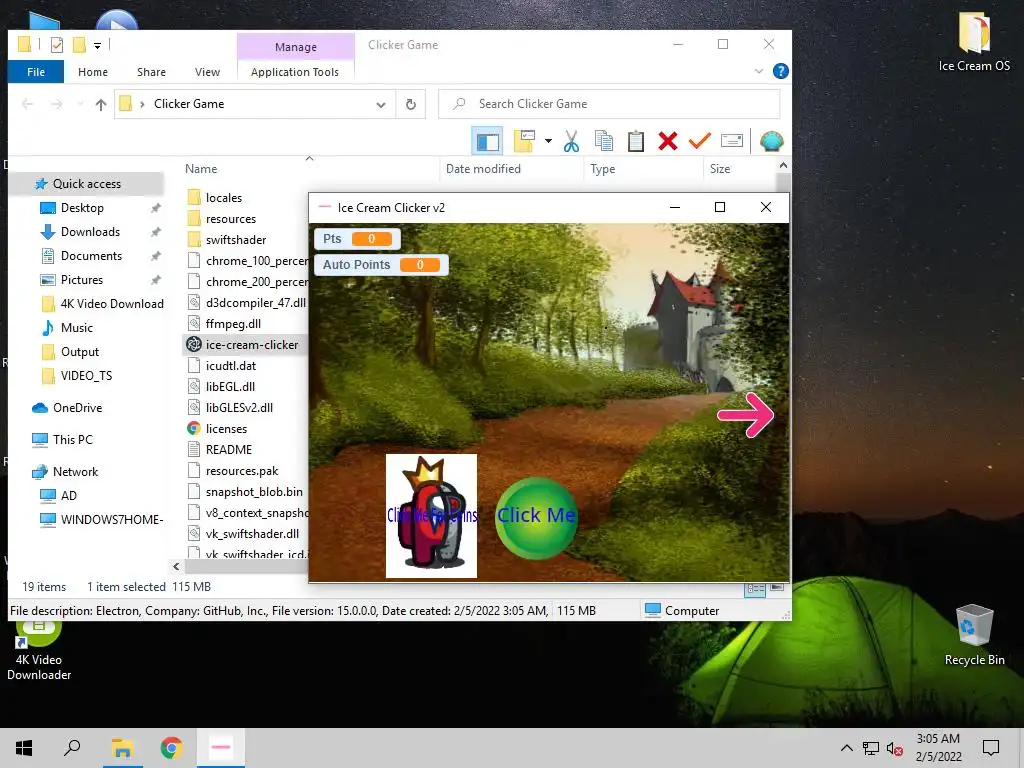Click the Properties quick access icon
This screenshot has height=768, width=1024.
tap(57, 44)
